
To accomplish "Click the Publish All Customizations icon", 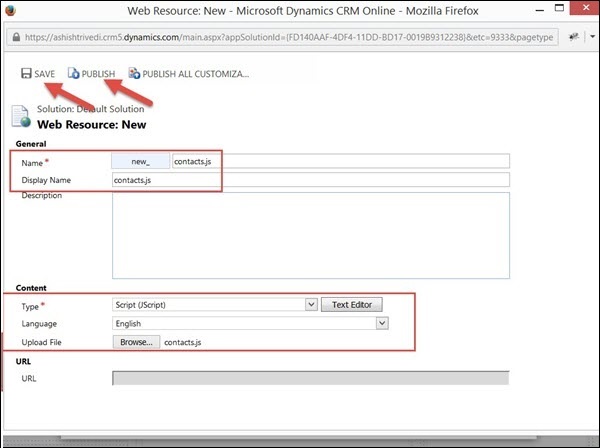I will point(134,73).
